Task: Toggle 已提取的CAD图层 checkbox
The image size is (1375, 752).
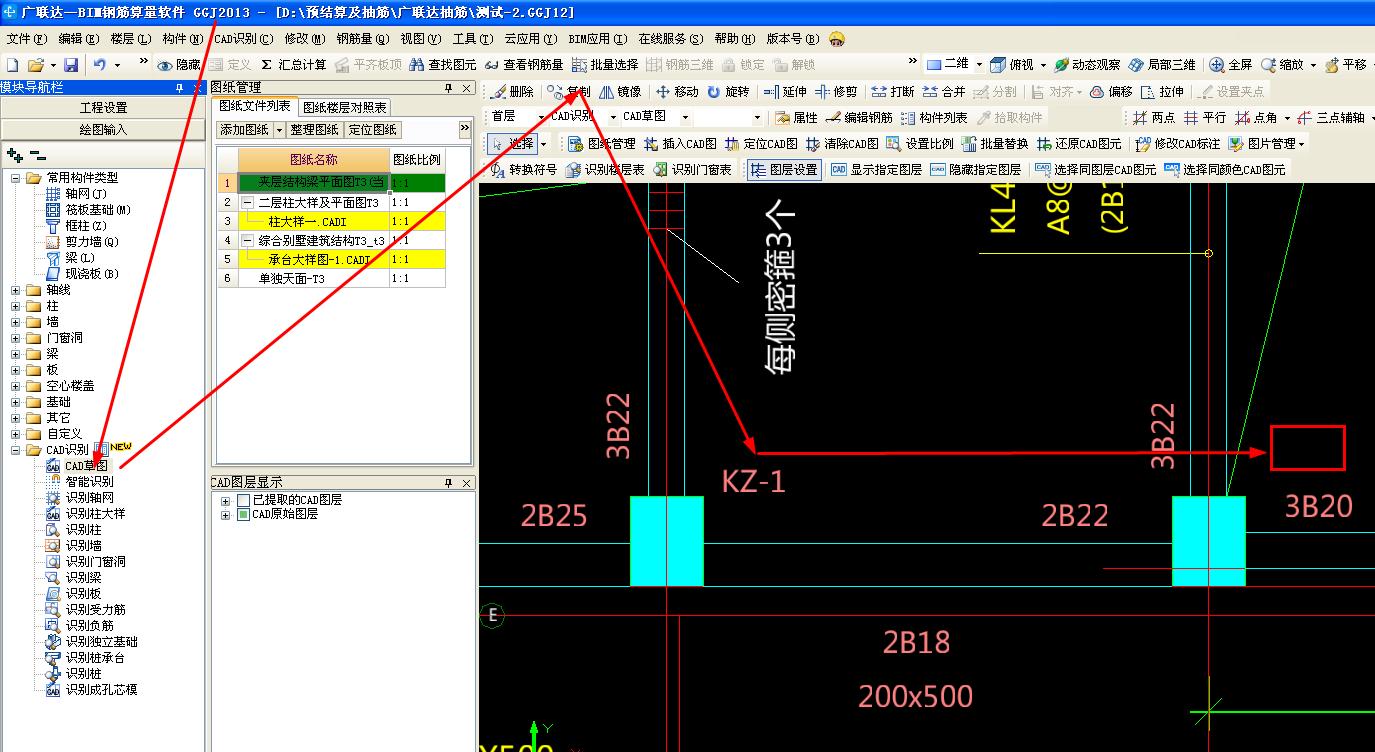Action: pos(243,499)
